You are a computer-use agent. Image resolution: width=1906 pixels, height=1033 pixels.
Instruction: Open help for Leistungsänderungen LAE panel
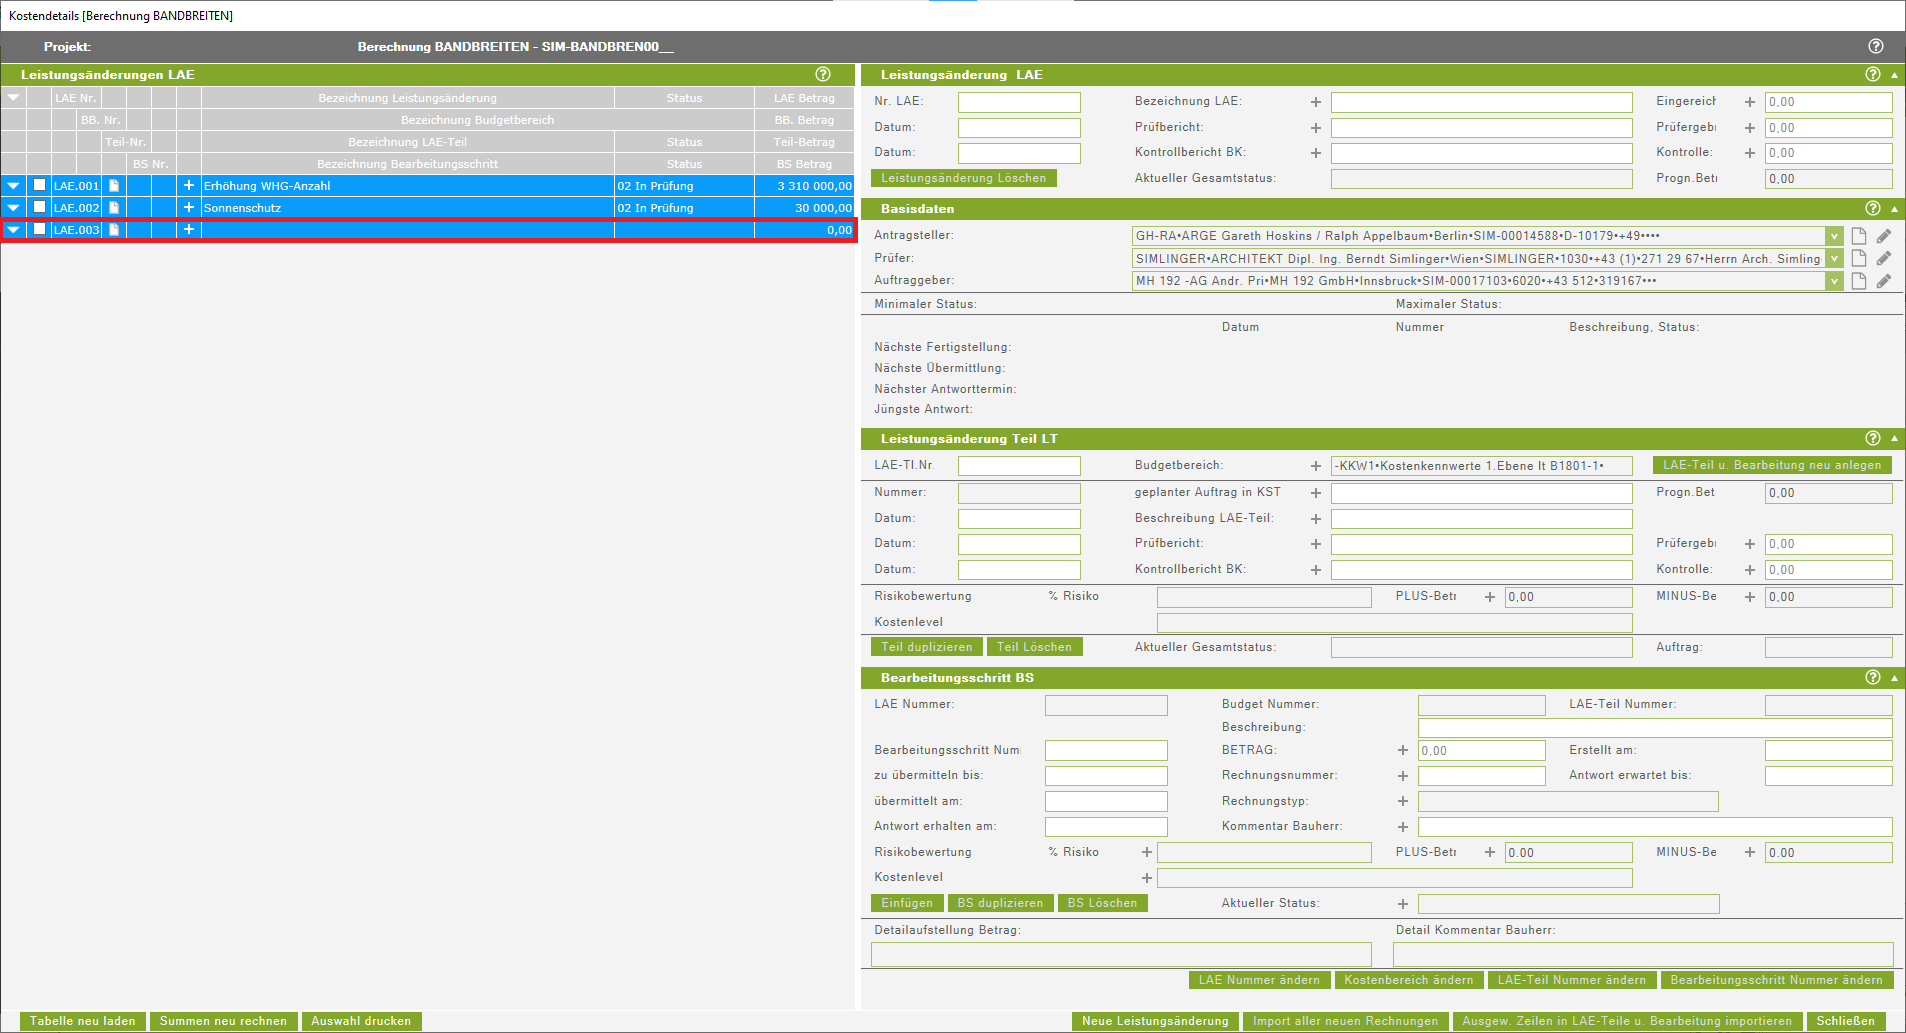[x=822, y=74]
